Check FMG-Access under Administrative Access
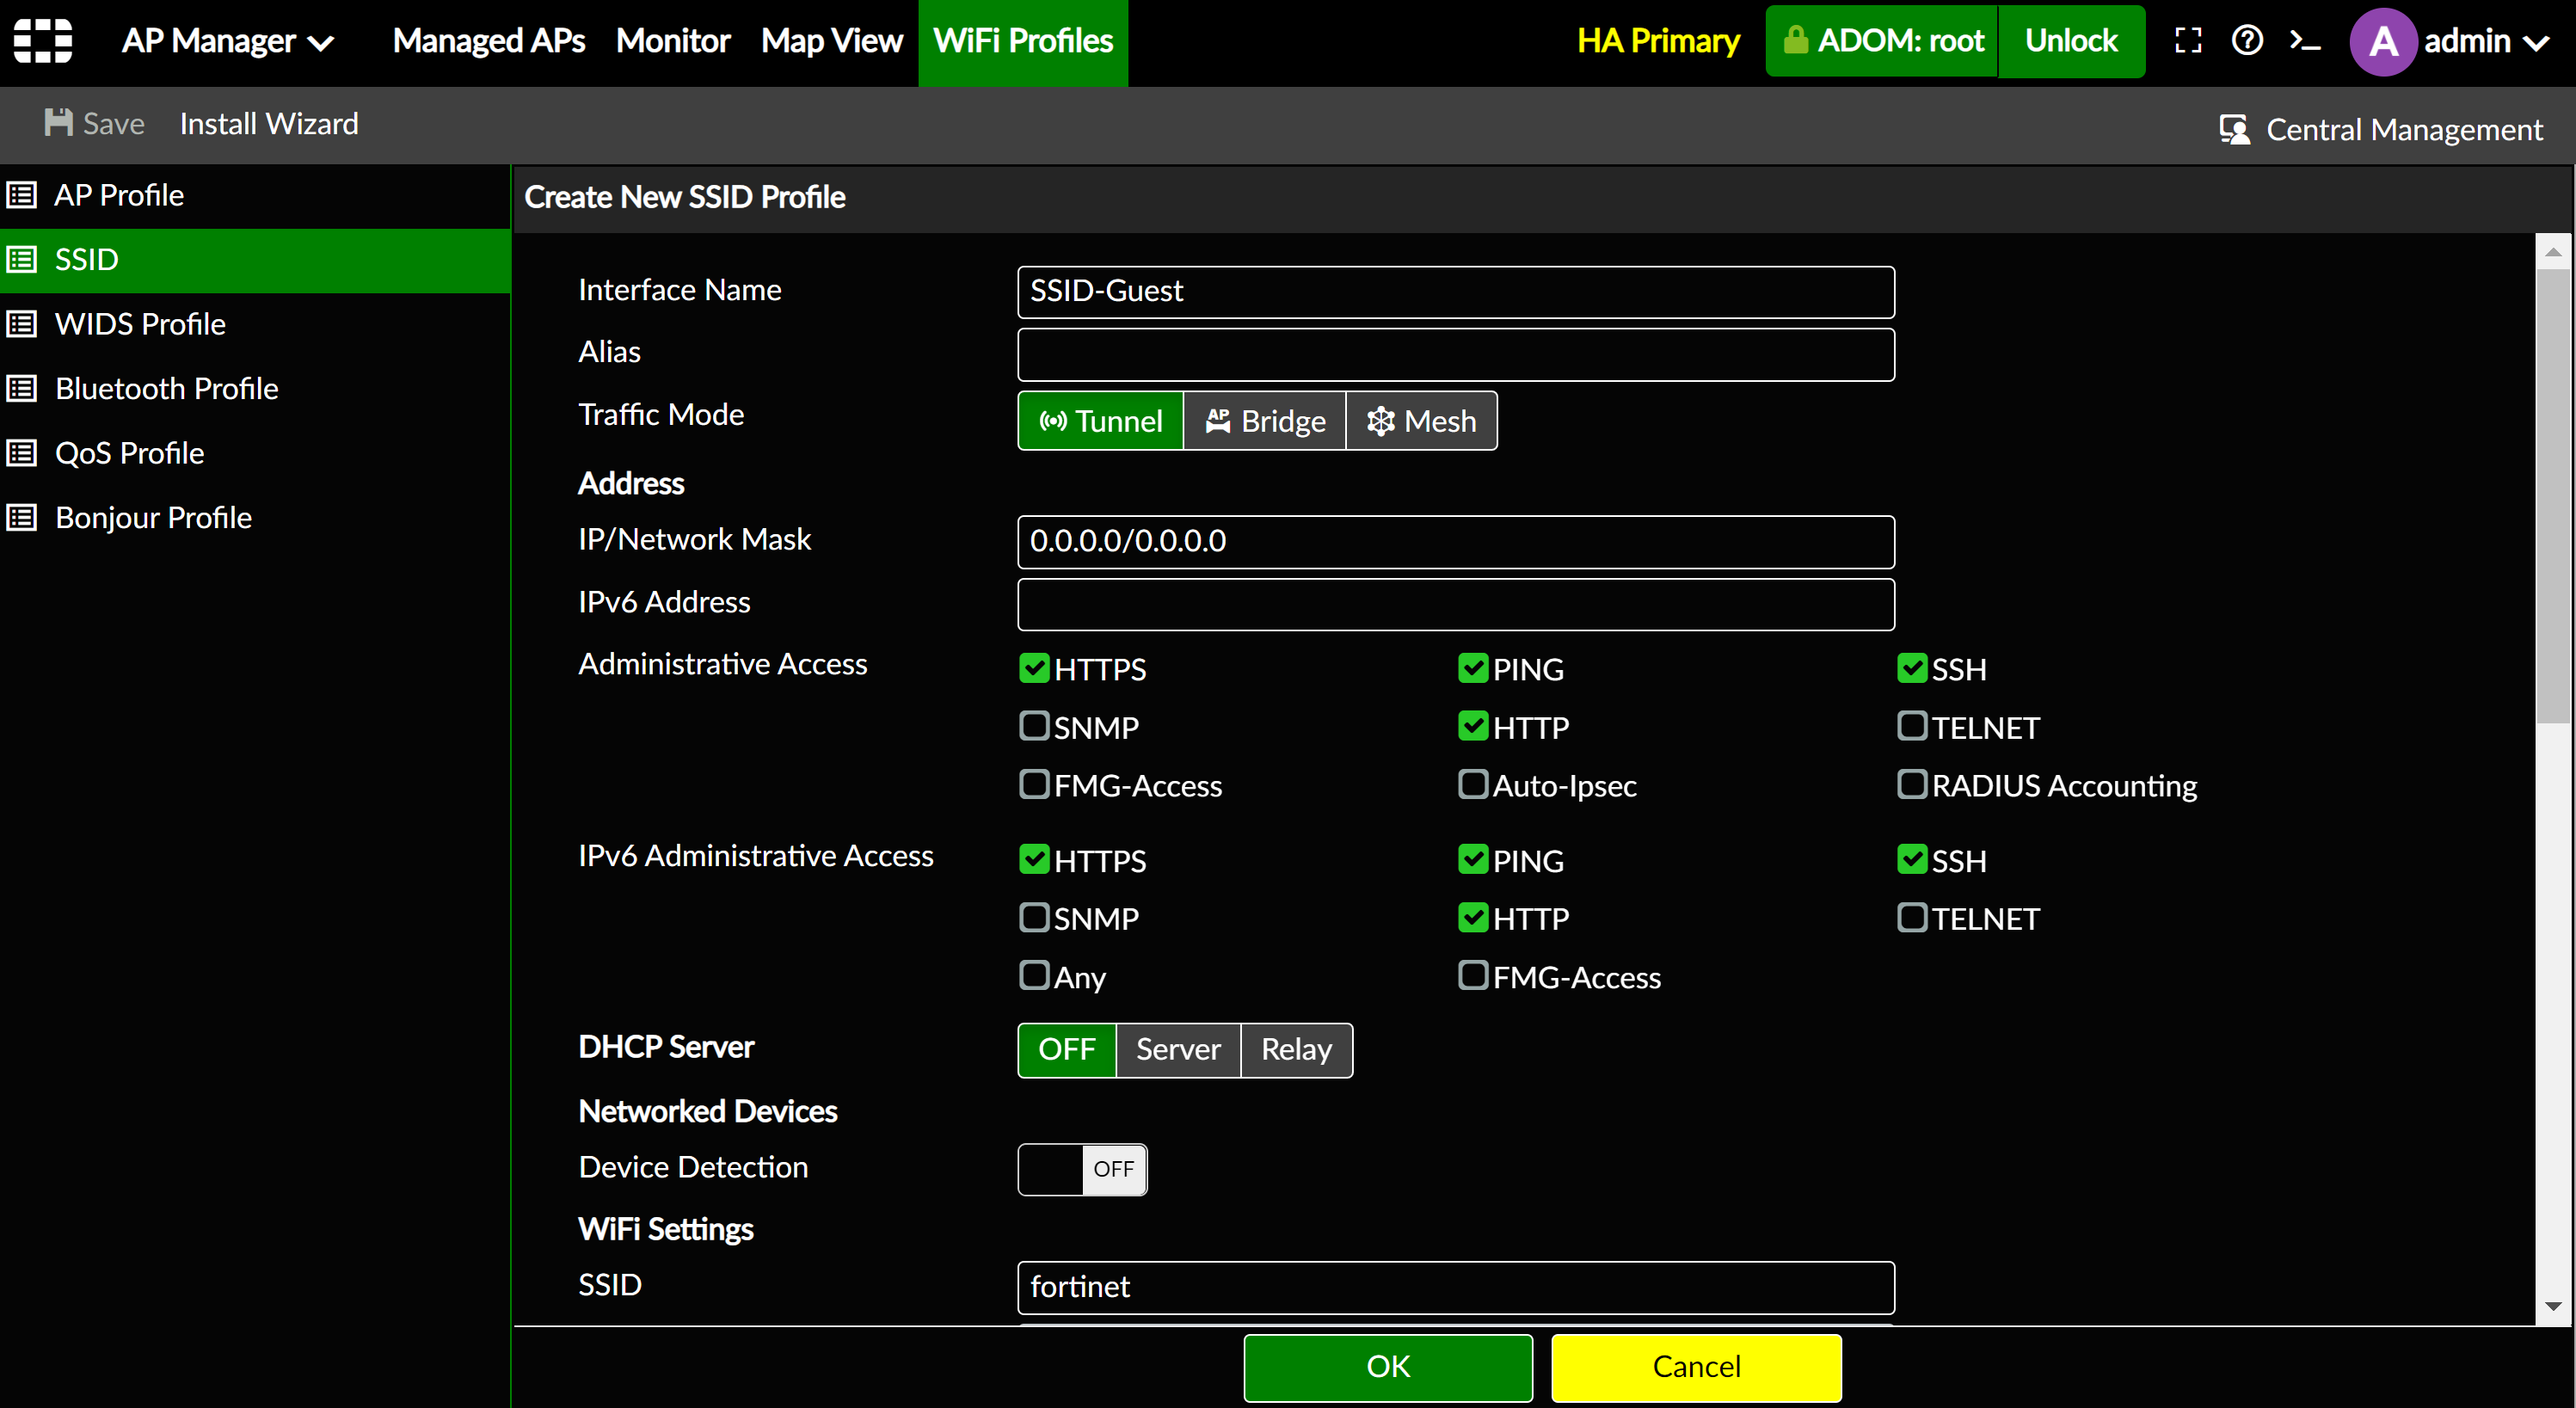 (x=1034, y=784)
